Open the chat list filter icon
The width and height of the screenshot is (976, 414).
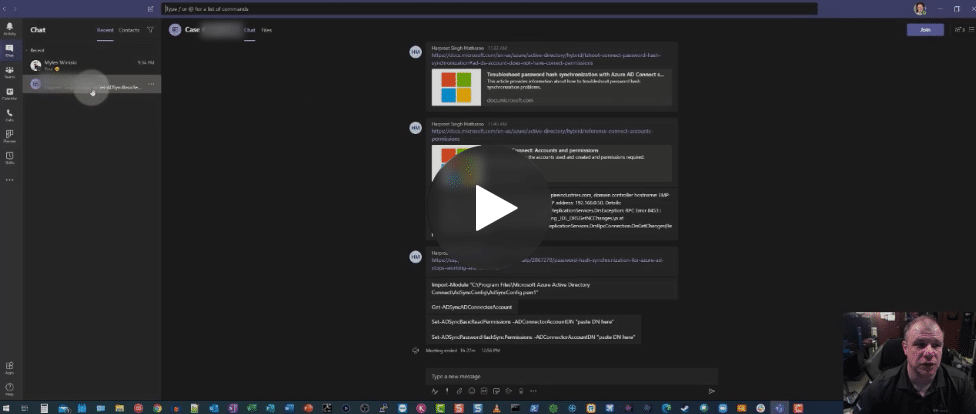150,30
